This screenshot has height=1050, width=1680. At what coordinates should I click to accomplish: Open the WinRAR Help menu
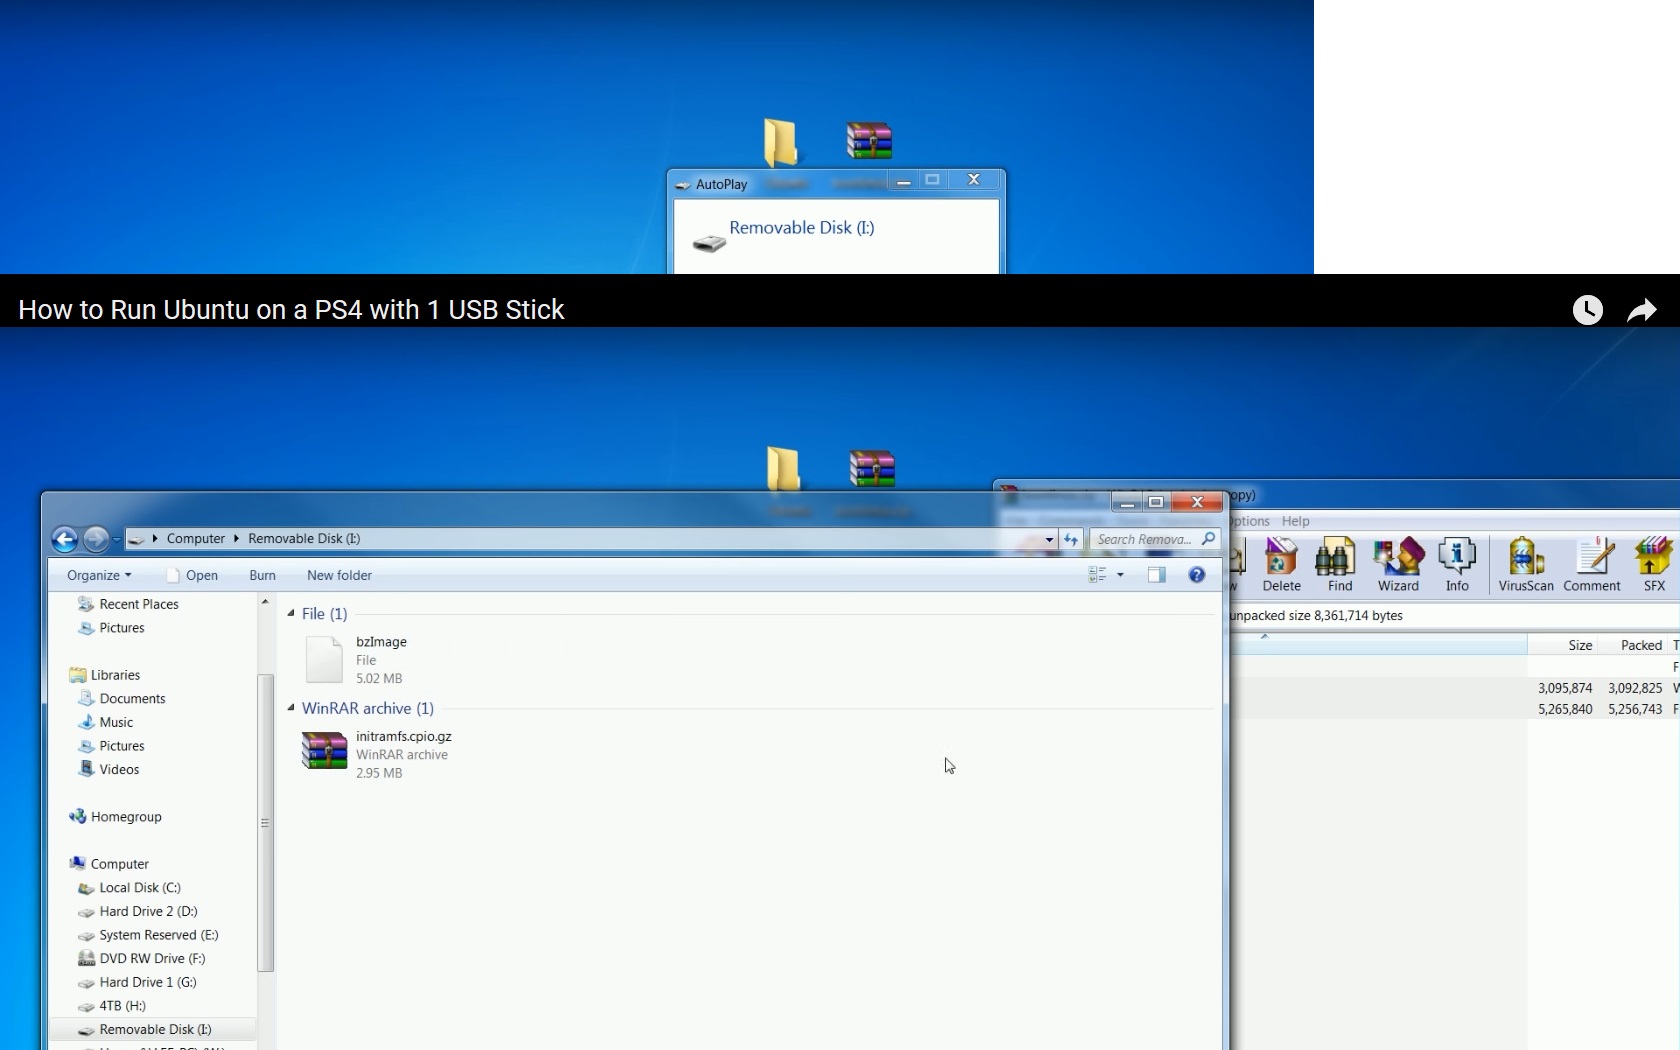pos(1295,521)
